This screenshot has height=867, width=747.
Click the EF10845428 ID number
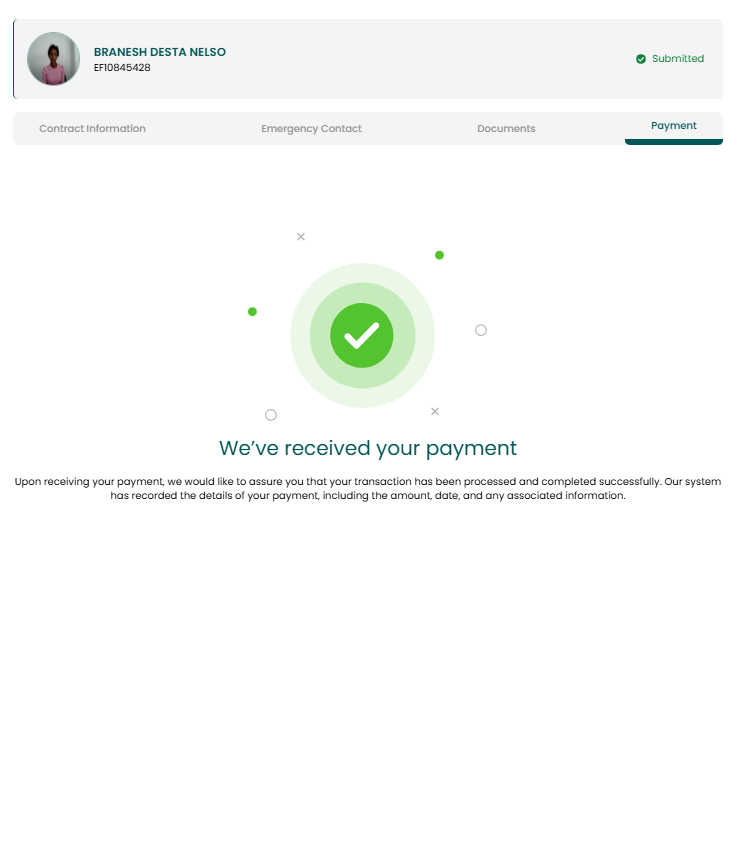[x=122, y=67]
